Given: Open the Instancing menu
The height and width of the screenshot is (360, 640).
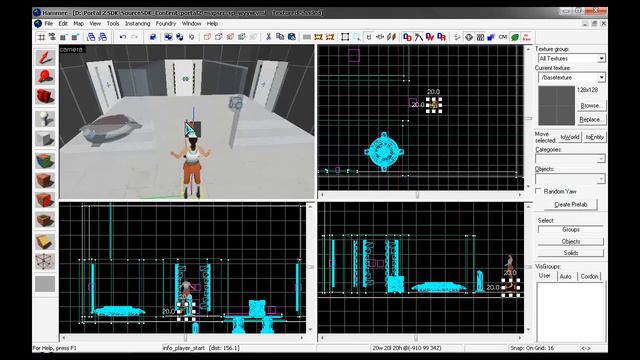Looking at the screenshot, I should 138,24.
